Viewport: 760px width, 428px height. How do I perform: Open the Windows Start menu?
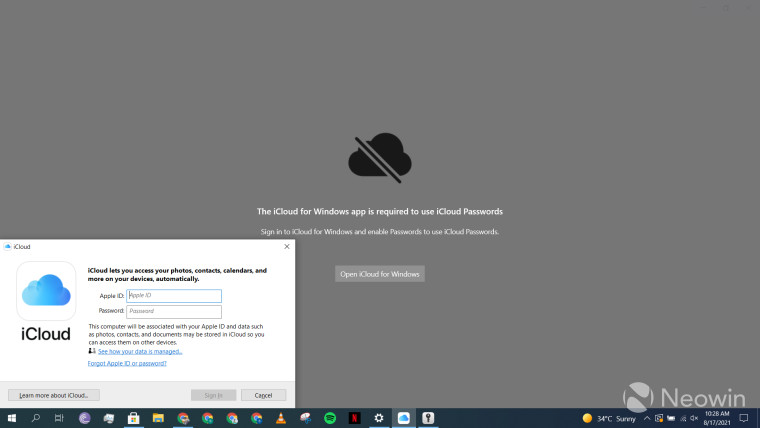12,418
